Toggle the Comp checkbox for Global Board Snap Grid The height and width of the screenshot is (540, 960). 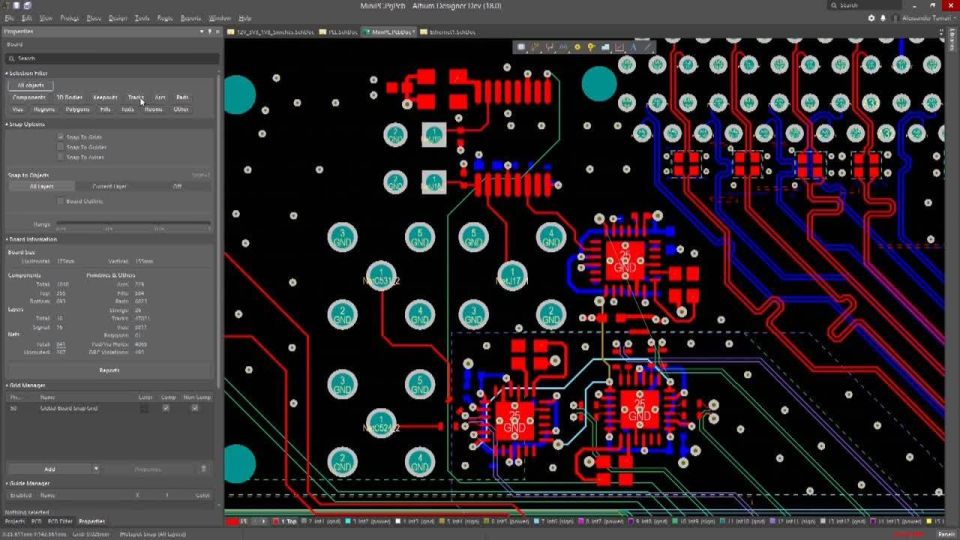click(x=166, y=408)
